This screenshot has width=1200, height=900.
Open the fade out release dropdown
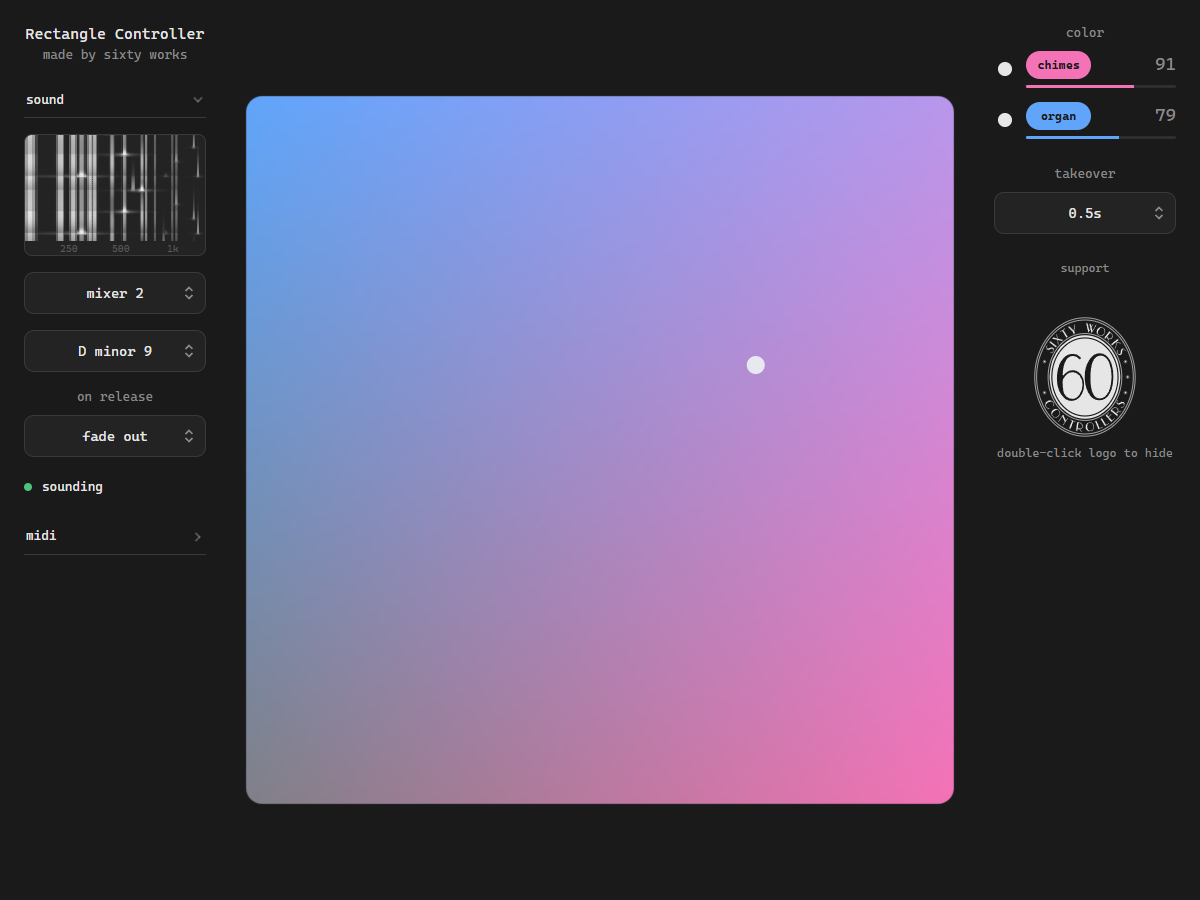(x=115, y=436)
